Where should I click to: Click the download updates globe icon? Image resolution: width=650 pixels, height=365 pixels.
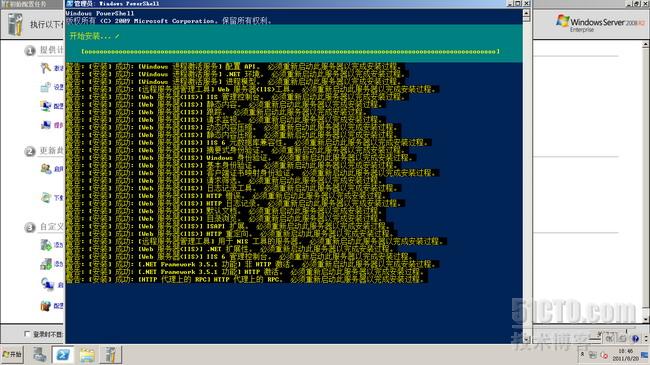[x=46, y=197]
